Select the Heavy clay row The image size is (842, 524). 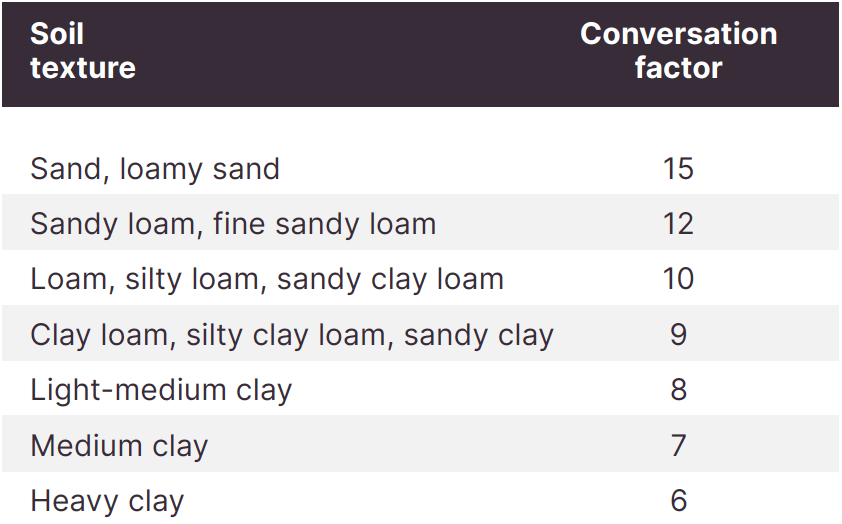(x=420, y=498)
